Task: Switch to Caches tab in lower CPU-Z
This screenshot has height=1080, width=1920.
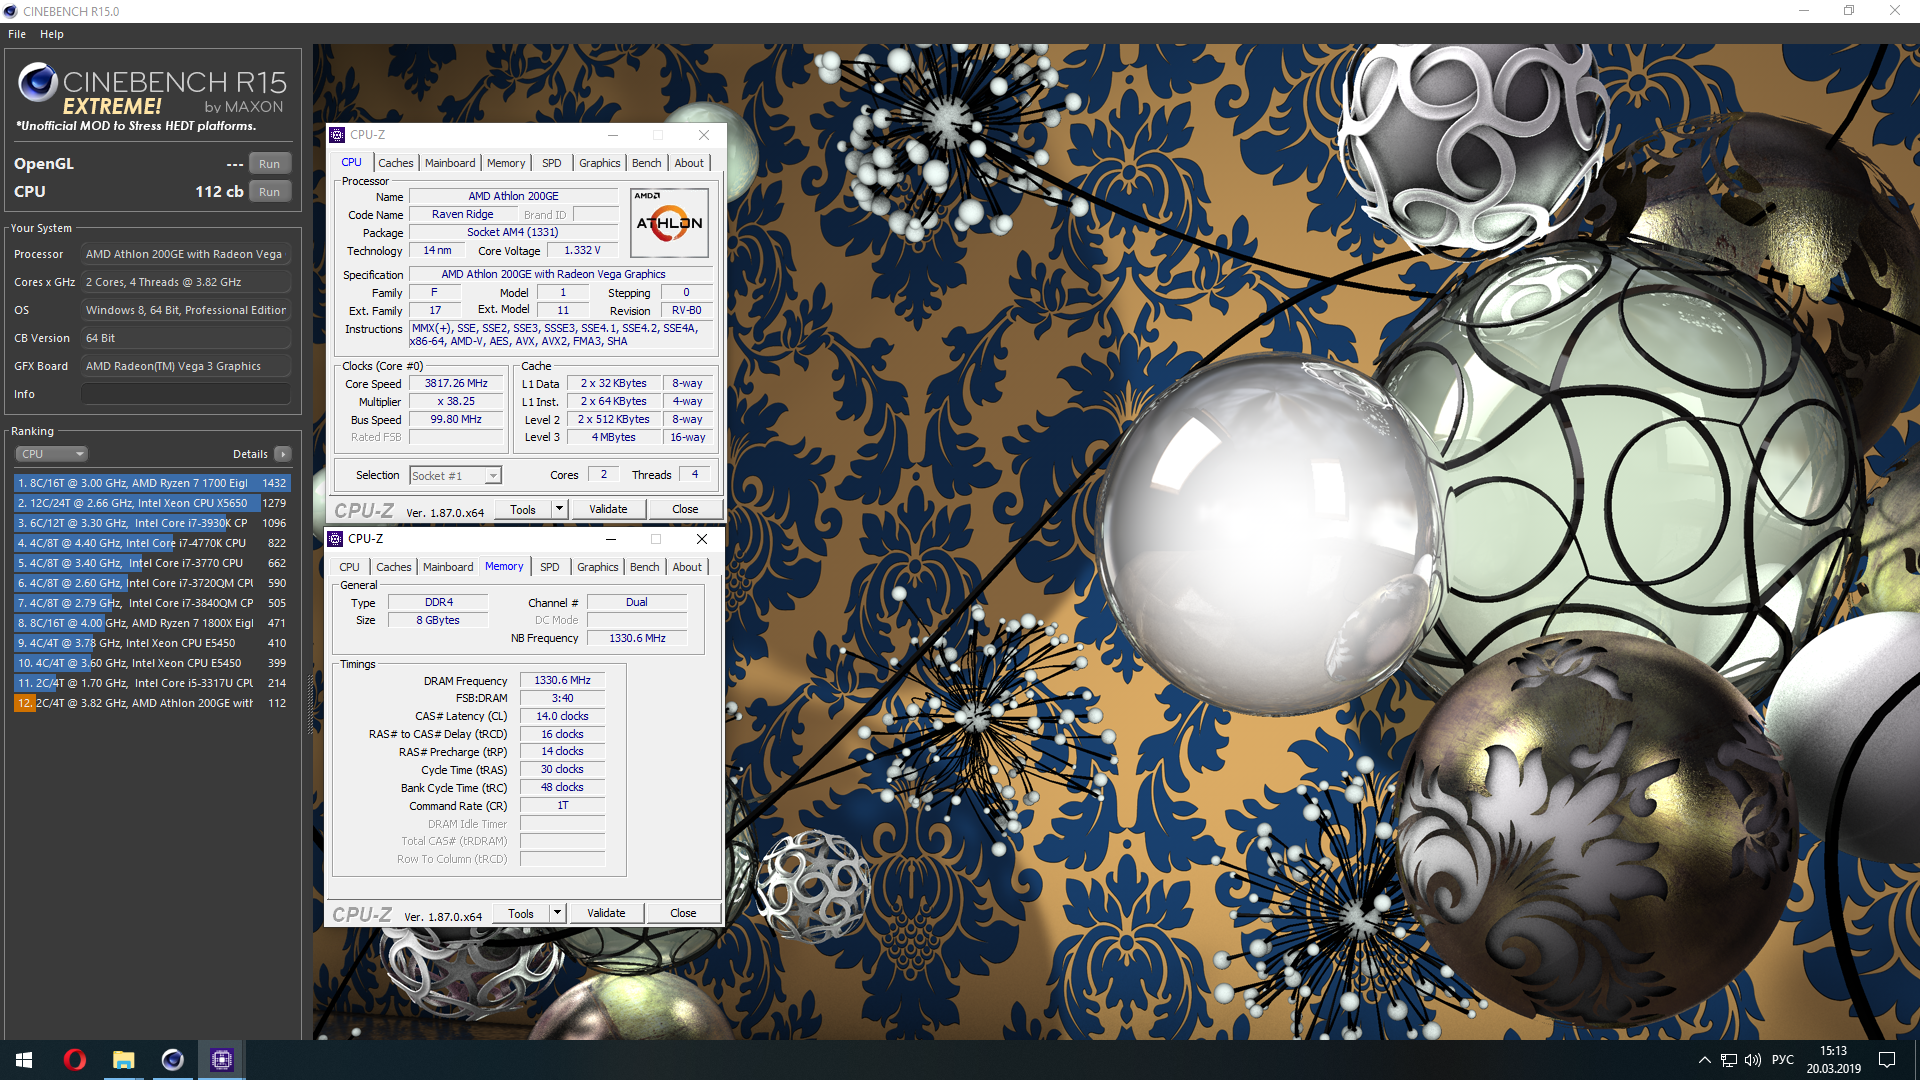Action: pos(394,567)
